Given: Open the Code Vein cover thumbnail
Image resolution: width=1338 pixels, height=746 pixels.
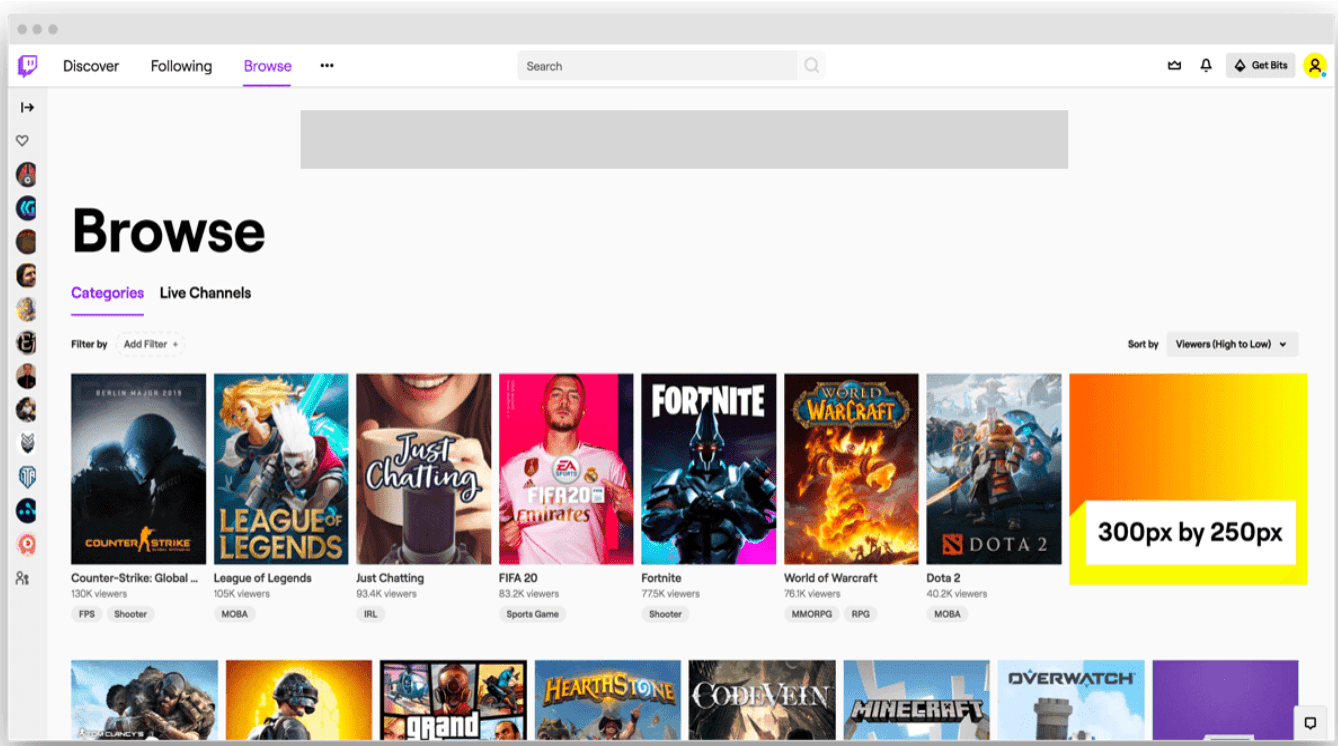Looking at the screenshot, I should [762, 700].
